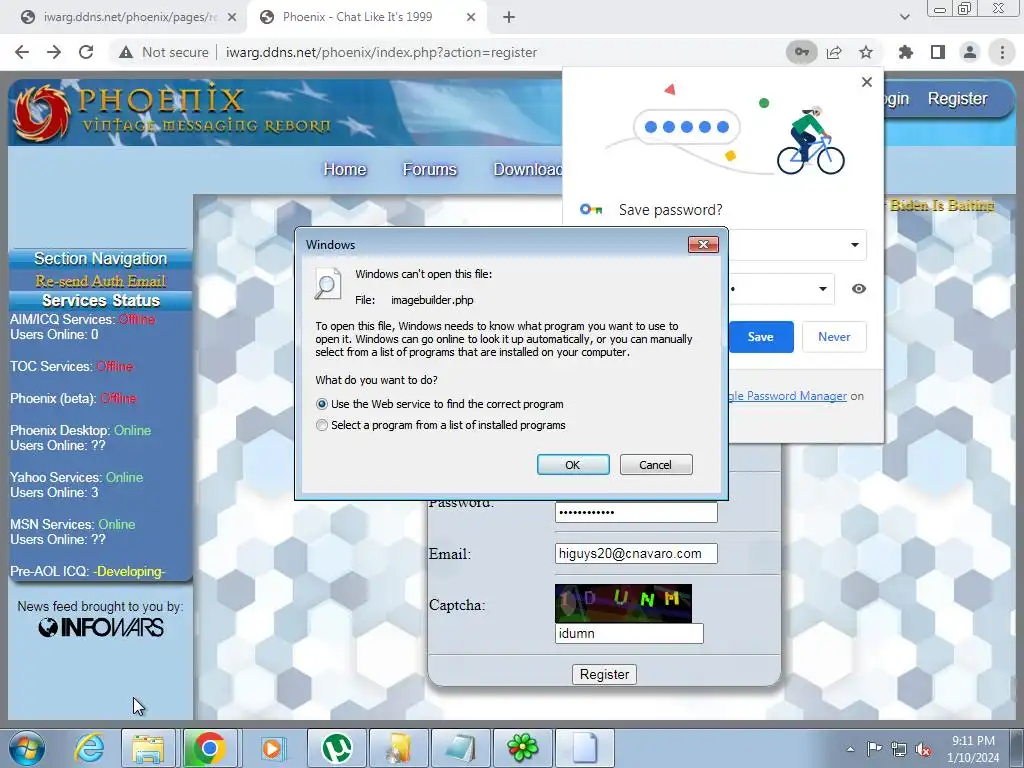The image size is (1024, 768).
Task: Click Cancel in the Windows dialog
Action: [x=656, y=465]
